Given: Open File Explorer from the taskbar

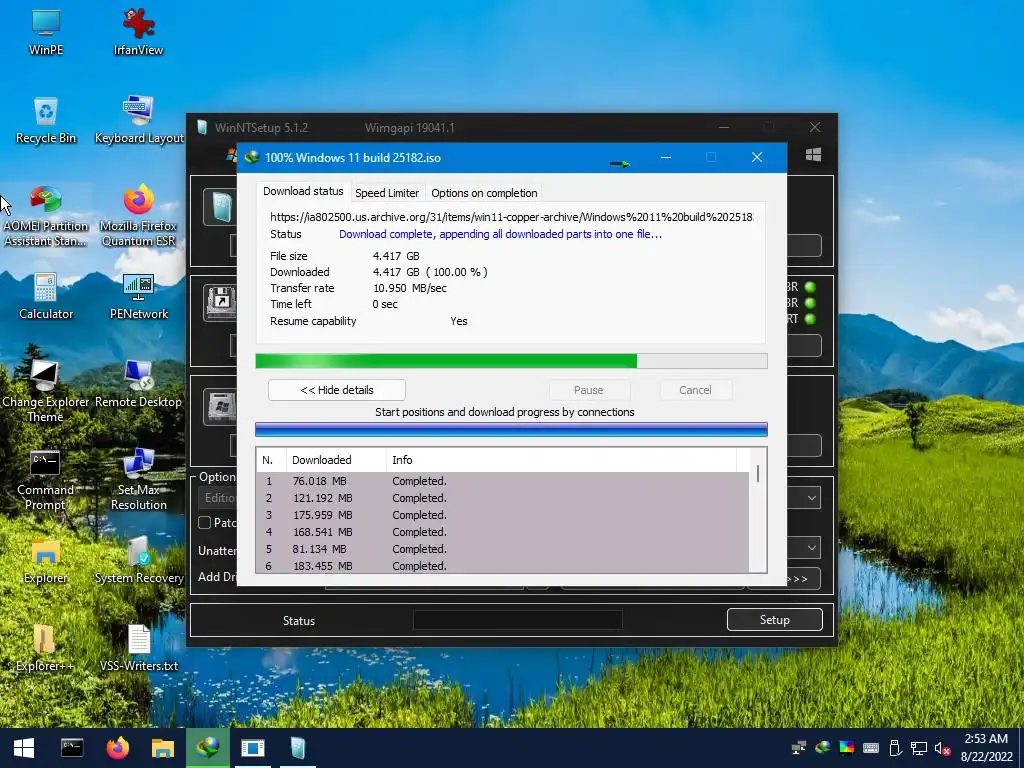Looking at the screenshot, I should pyautogui.click(x=163, y=748).
